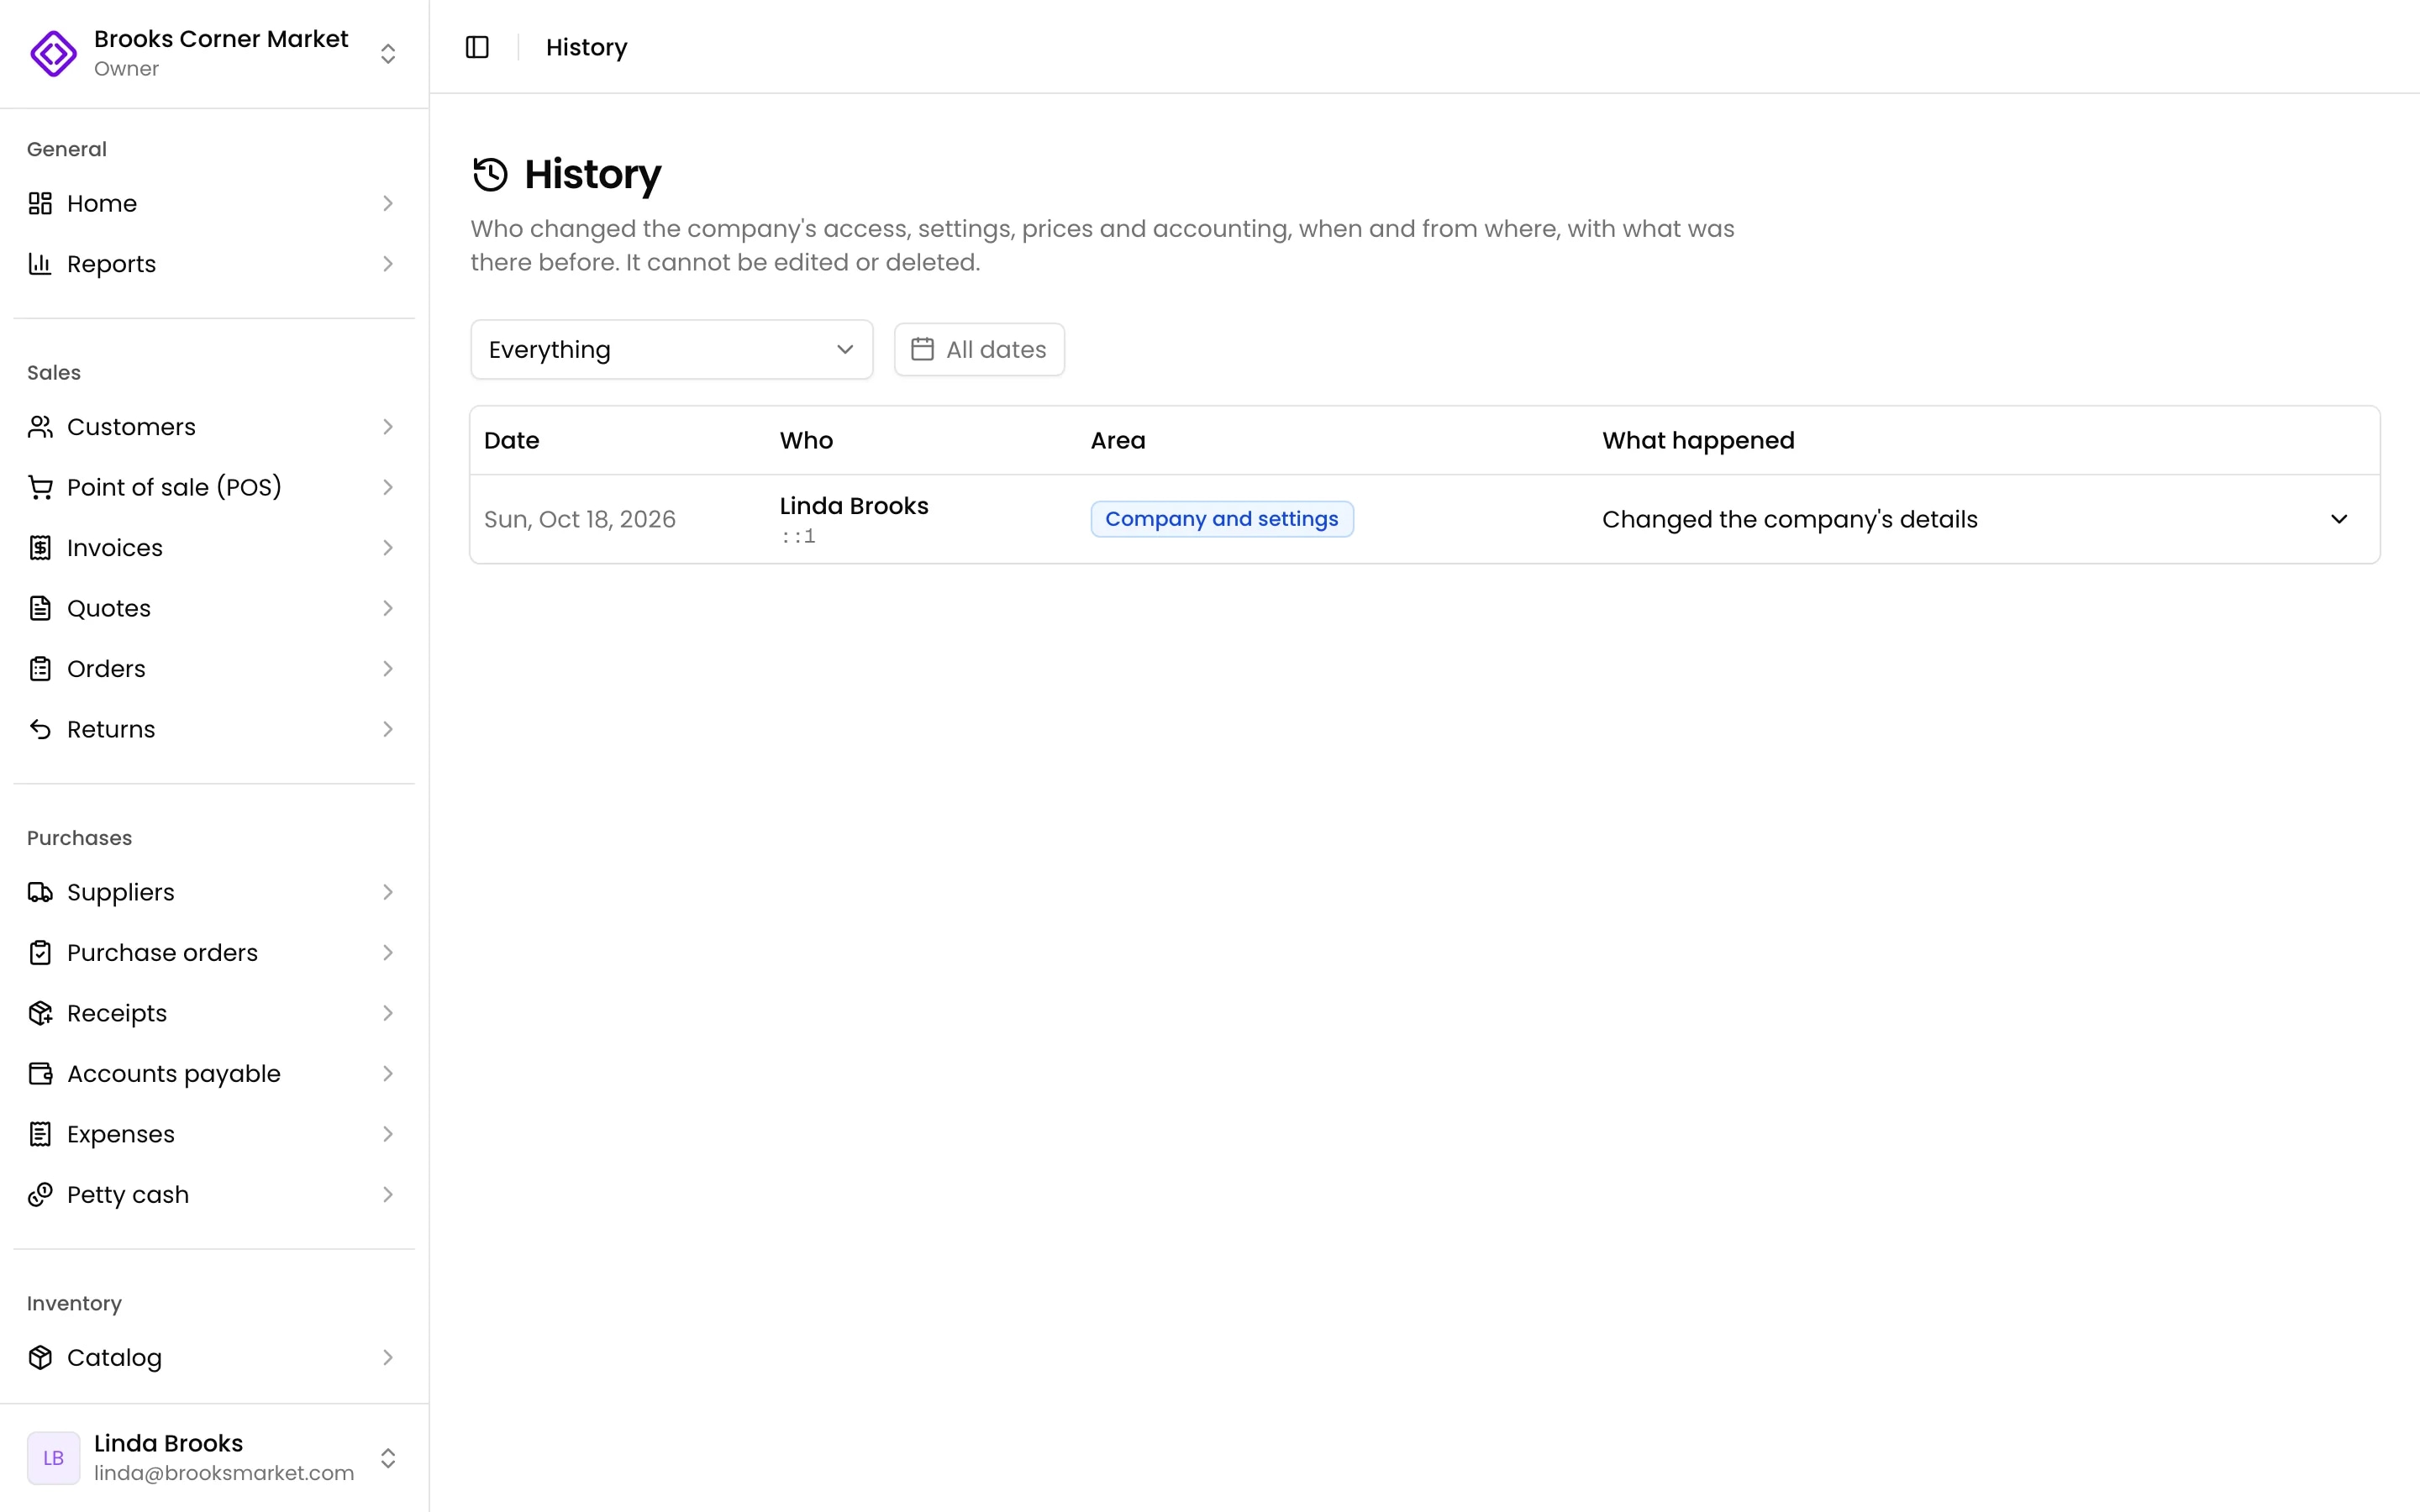The width and height of the screenshot is (2420, 1512).
Task: Click the Point of sale cart icon
Action: (x=40, y=487)
